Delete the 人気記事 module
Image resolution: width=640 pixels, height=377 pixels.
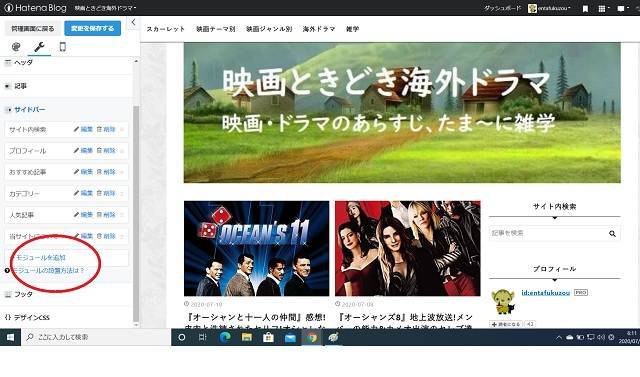click(x=106, y=215)
